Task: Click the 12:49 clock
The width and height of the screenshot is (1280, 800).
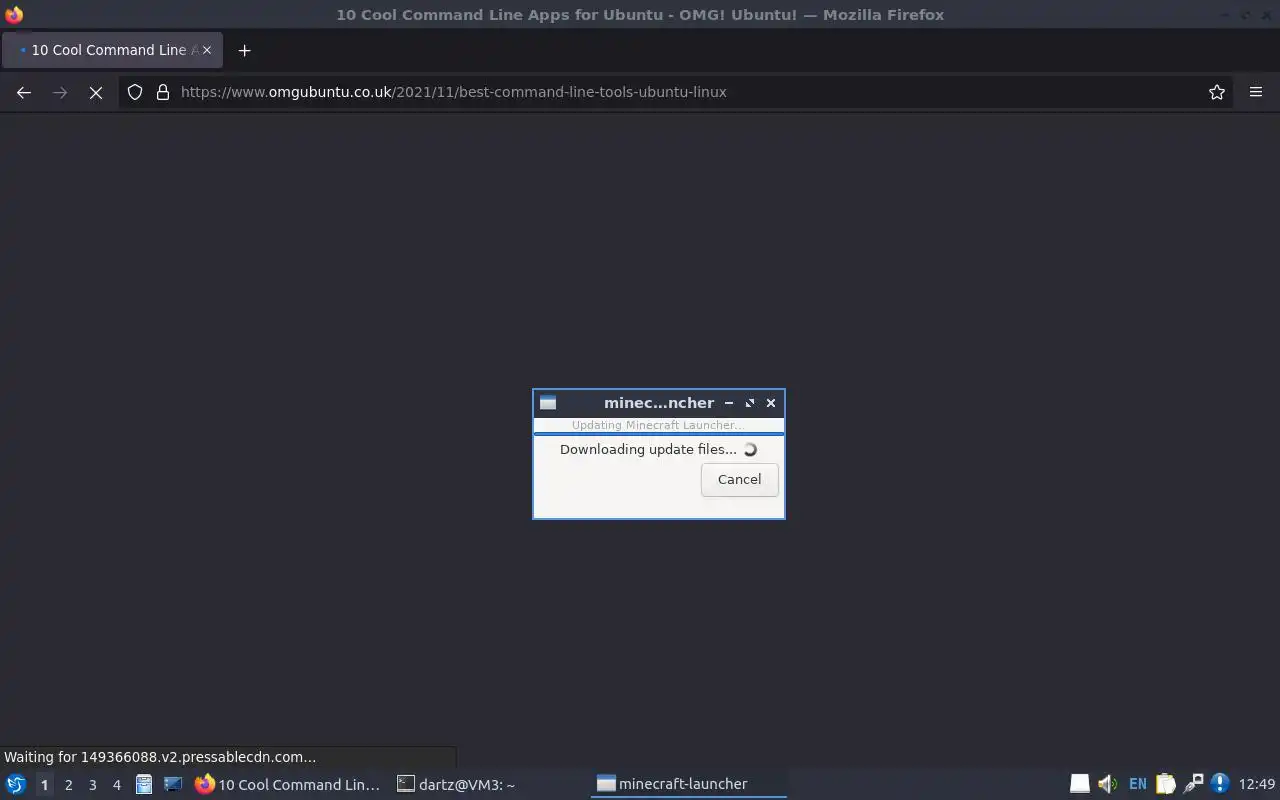Action: [1257, 784]
